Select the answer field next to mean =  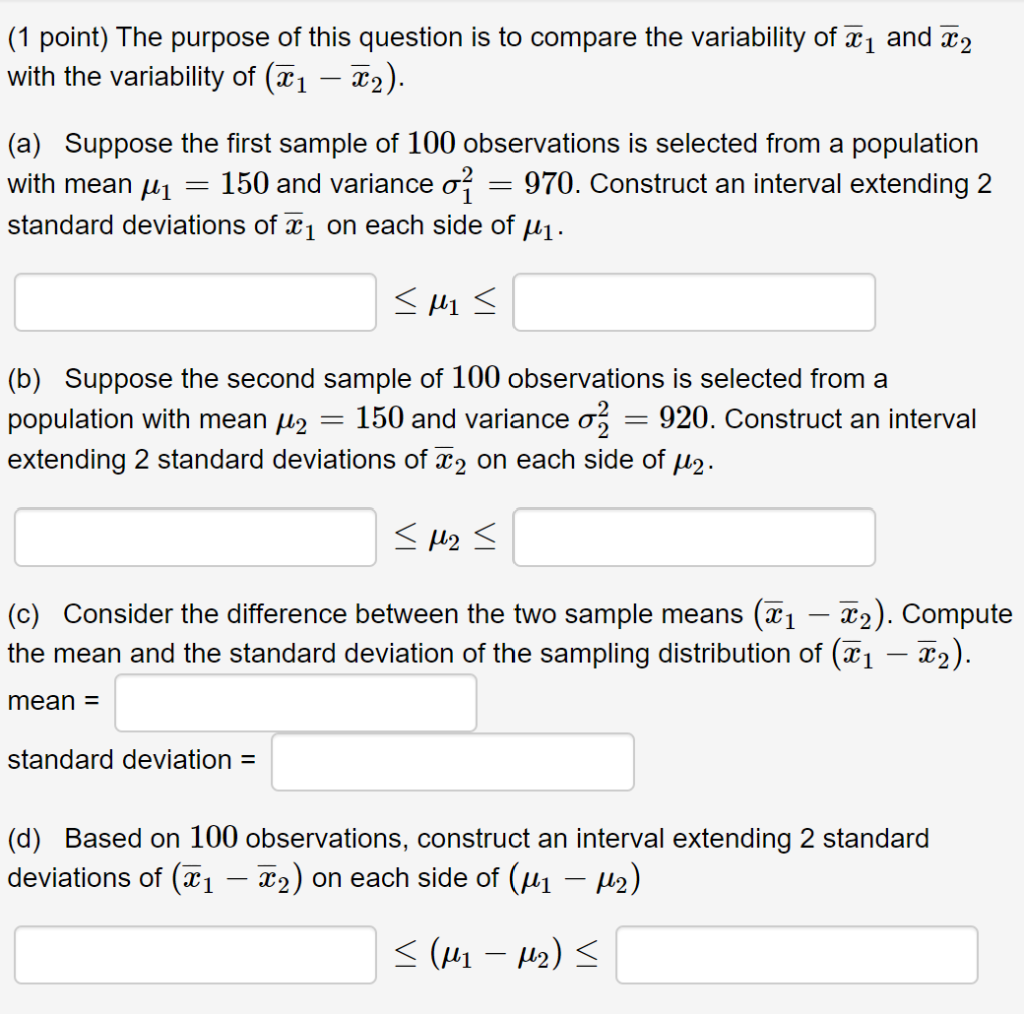pos(295,703)
